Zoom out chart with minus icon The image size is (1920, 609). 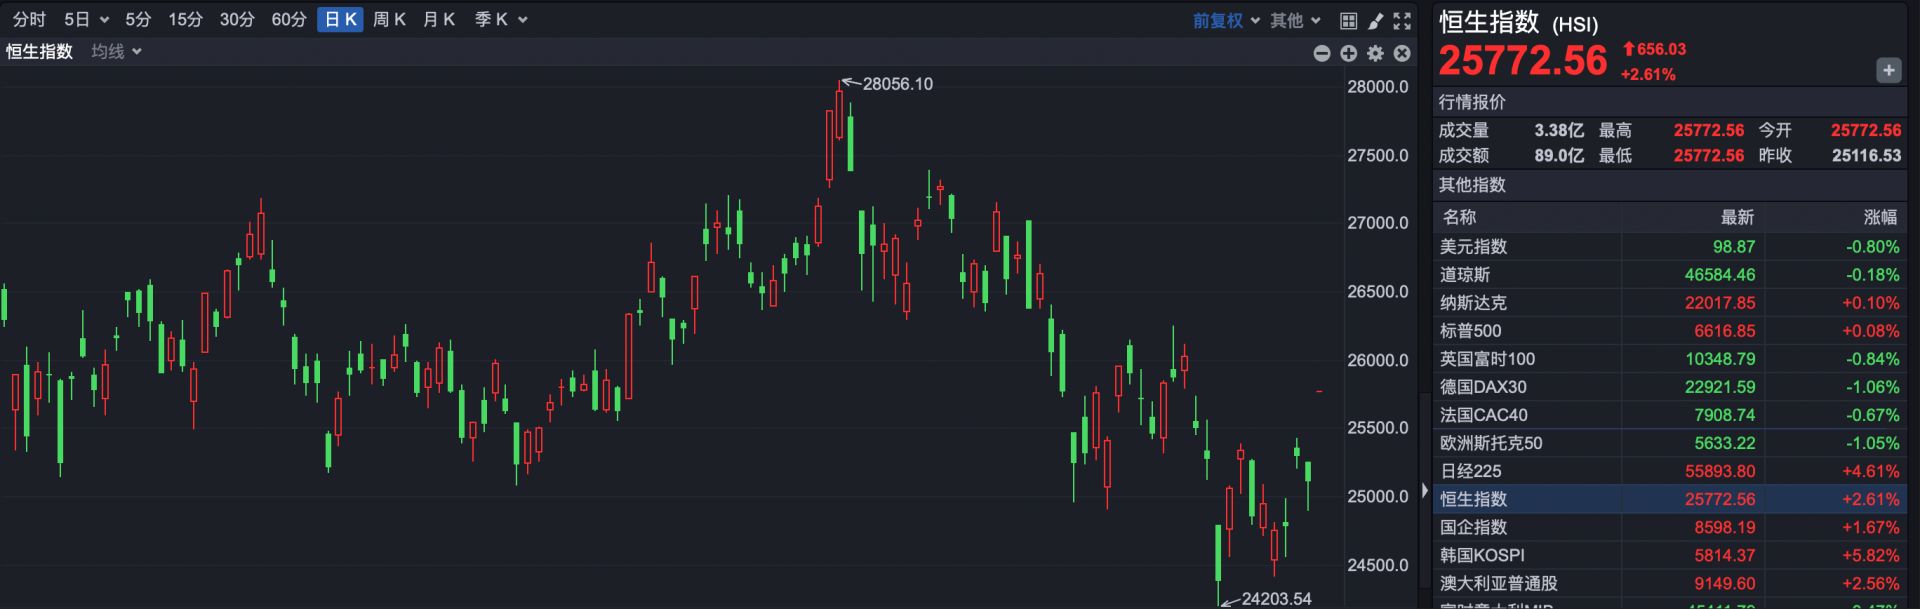[x=1322, y=53]
